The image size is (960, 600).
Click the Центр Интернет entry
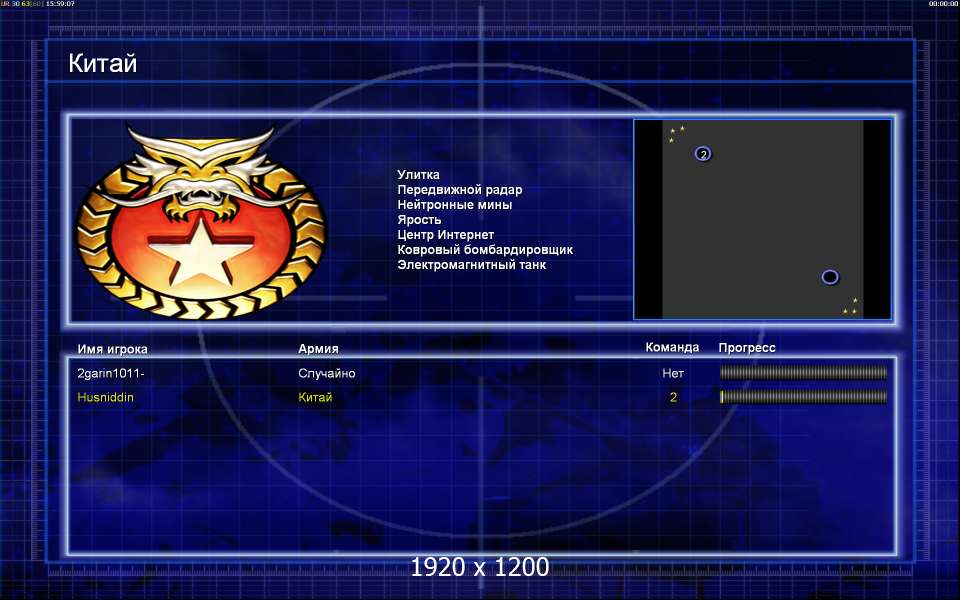point(446,234)
